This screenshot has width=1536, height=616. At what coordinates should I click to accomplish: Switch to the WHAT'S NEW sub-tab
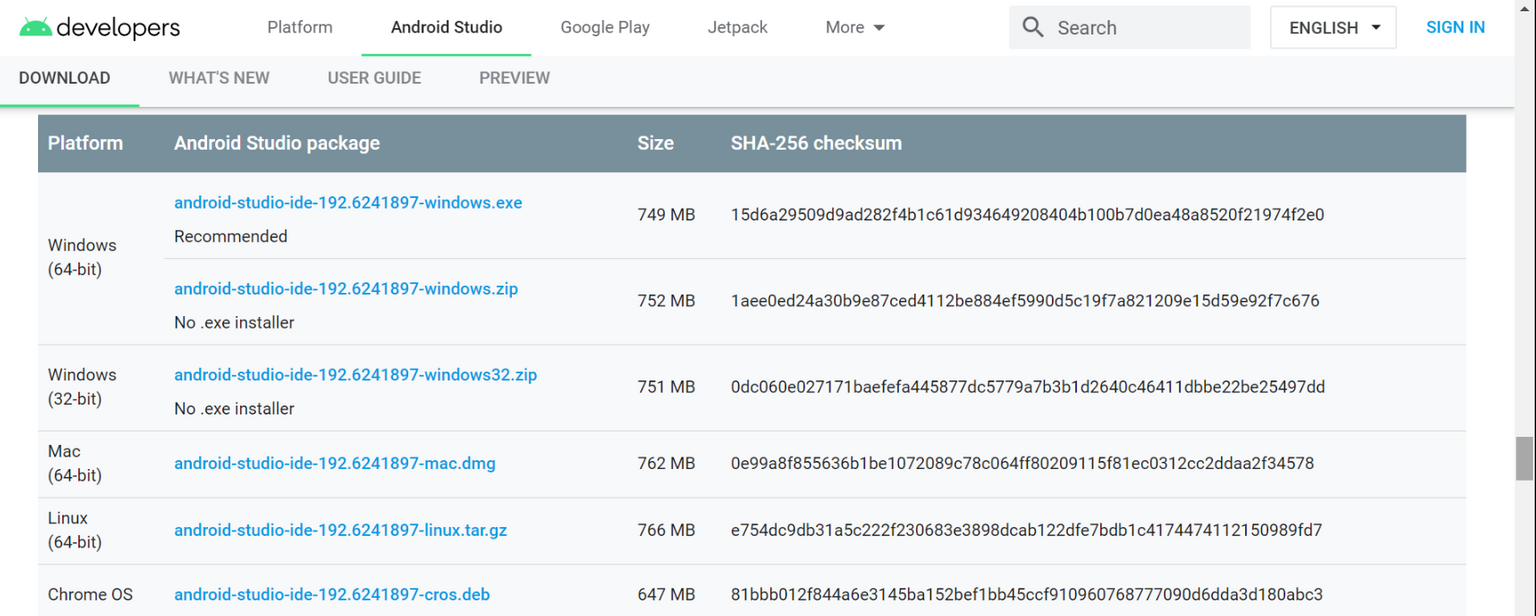[x=219, y=78]
